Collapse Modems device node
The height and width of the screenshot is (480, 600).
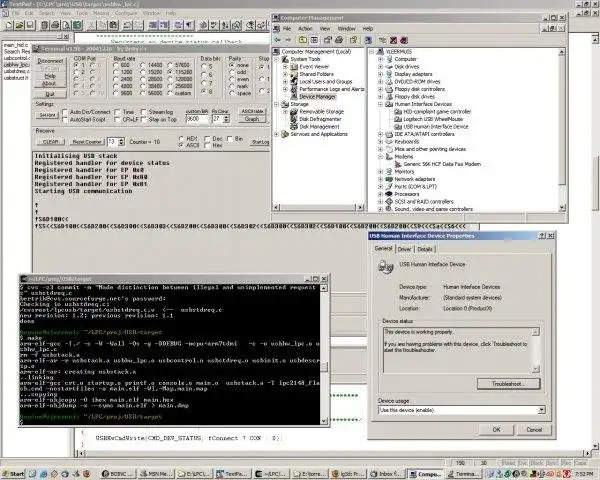[x=380, y=157]
